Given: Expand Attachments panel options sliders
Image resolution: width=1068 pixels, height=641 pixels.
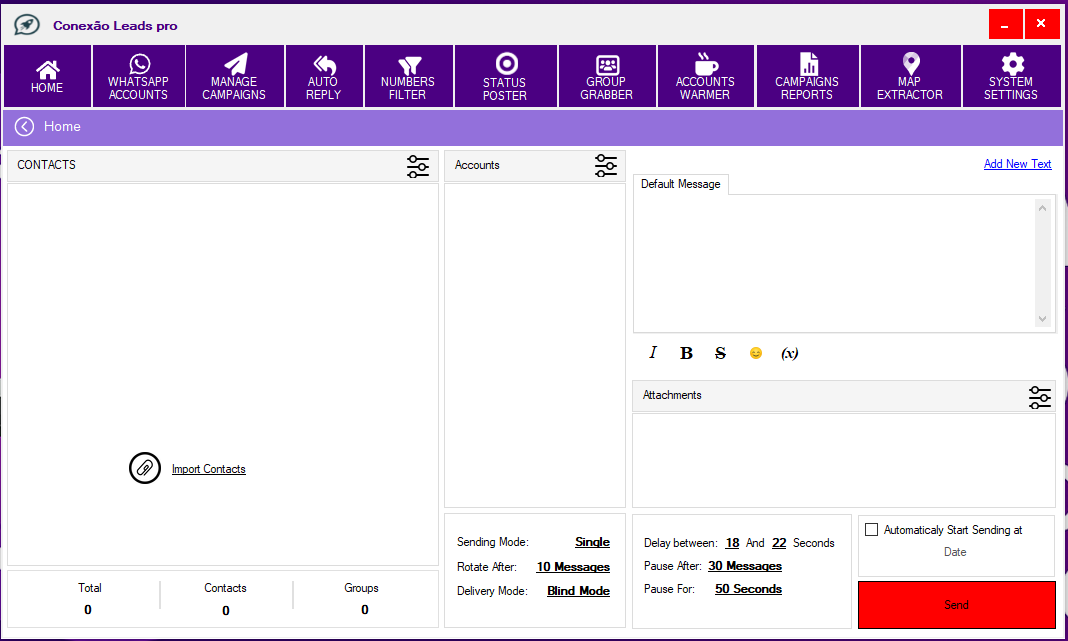Looking at the screenshot, I should pyautogui.click(x=1040, y=397).
